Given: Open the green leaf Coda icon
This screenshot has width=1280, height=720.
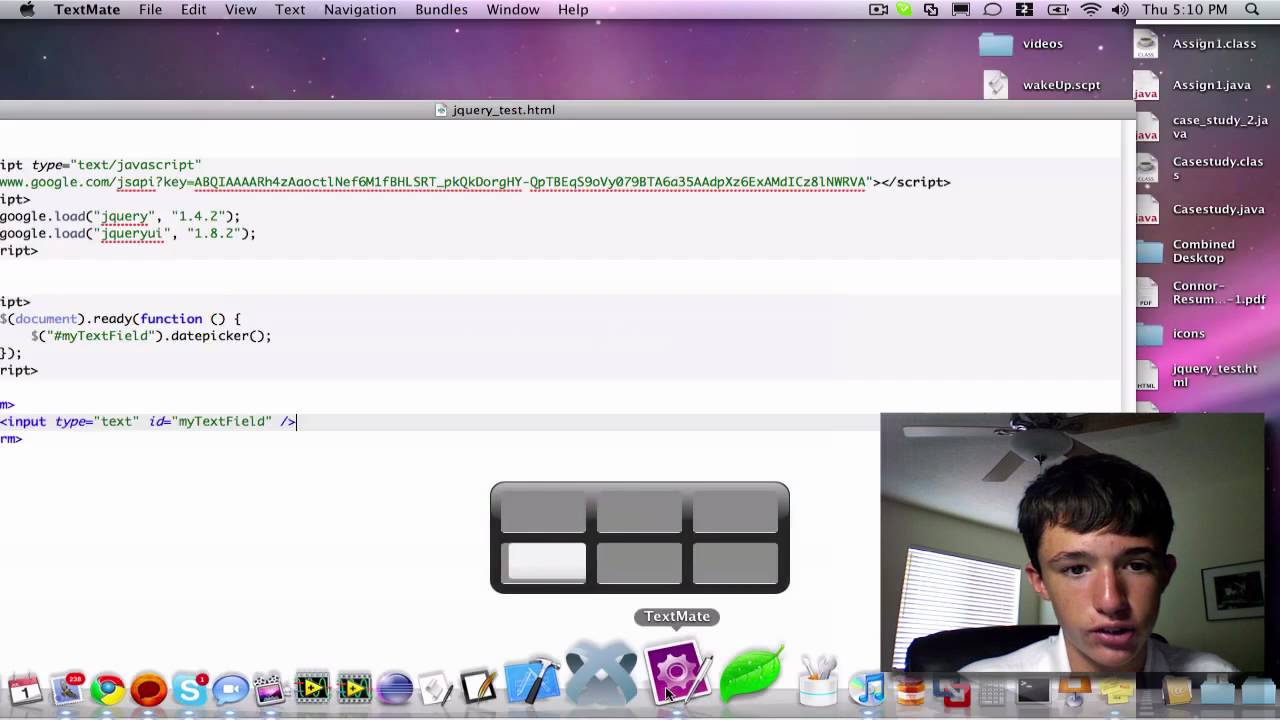Looking at the screenshot, I should (752, 675).
